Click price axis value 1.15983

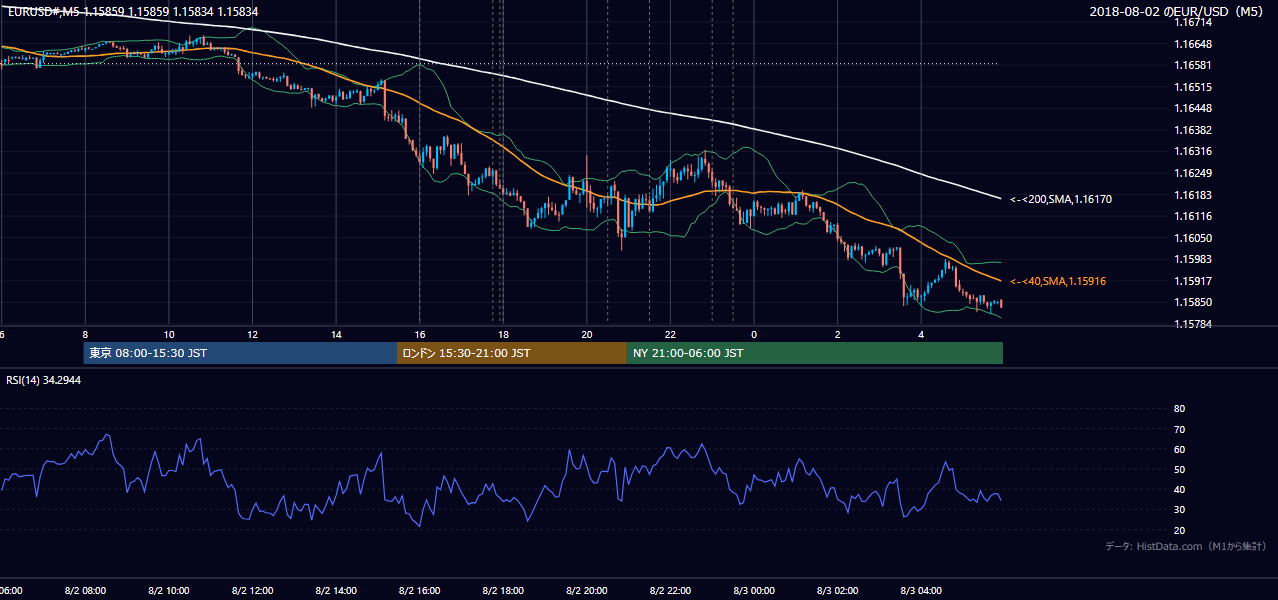click(1192, 259)
